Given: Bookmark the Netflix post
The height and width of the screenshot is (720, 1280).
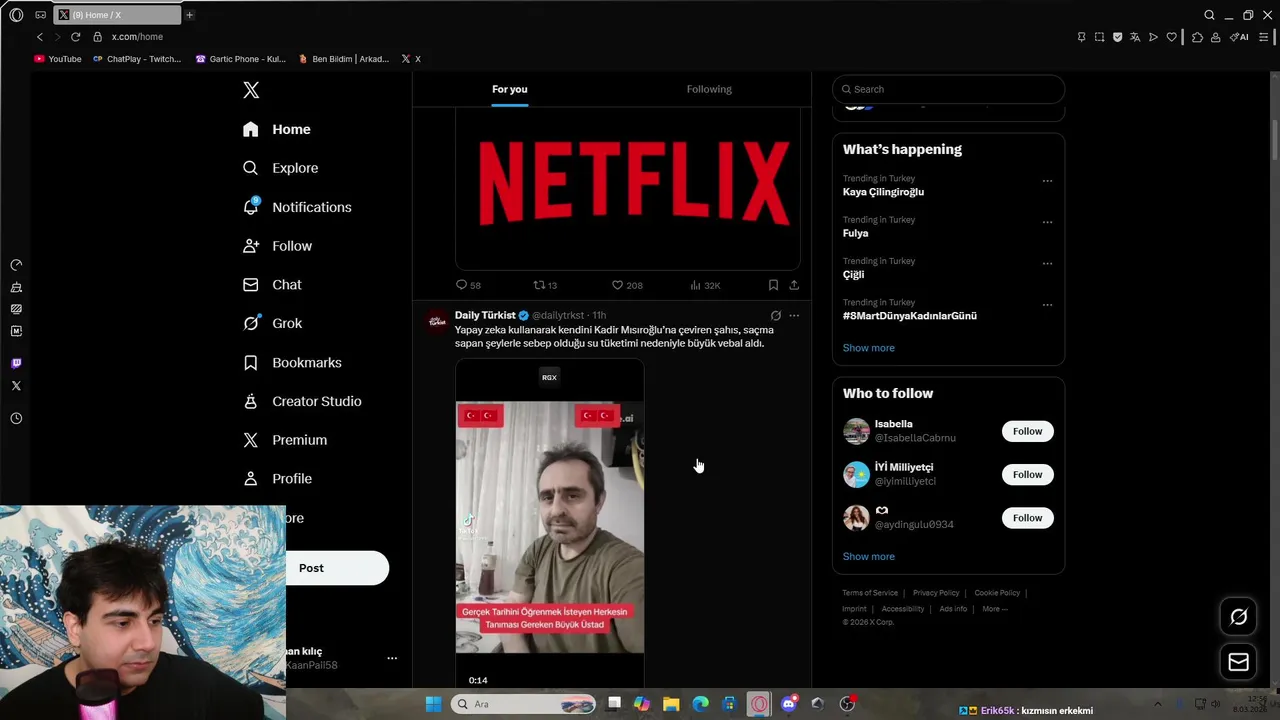Looking at the screenshot, I should (x=773, y=285).
